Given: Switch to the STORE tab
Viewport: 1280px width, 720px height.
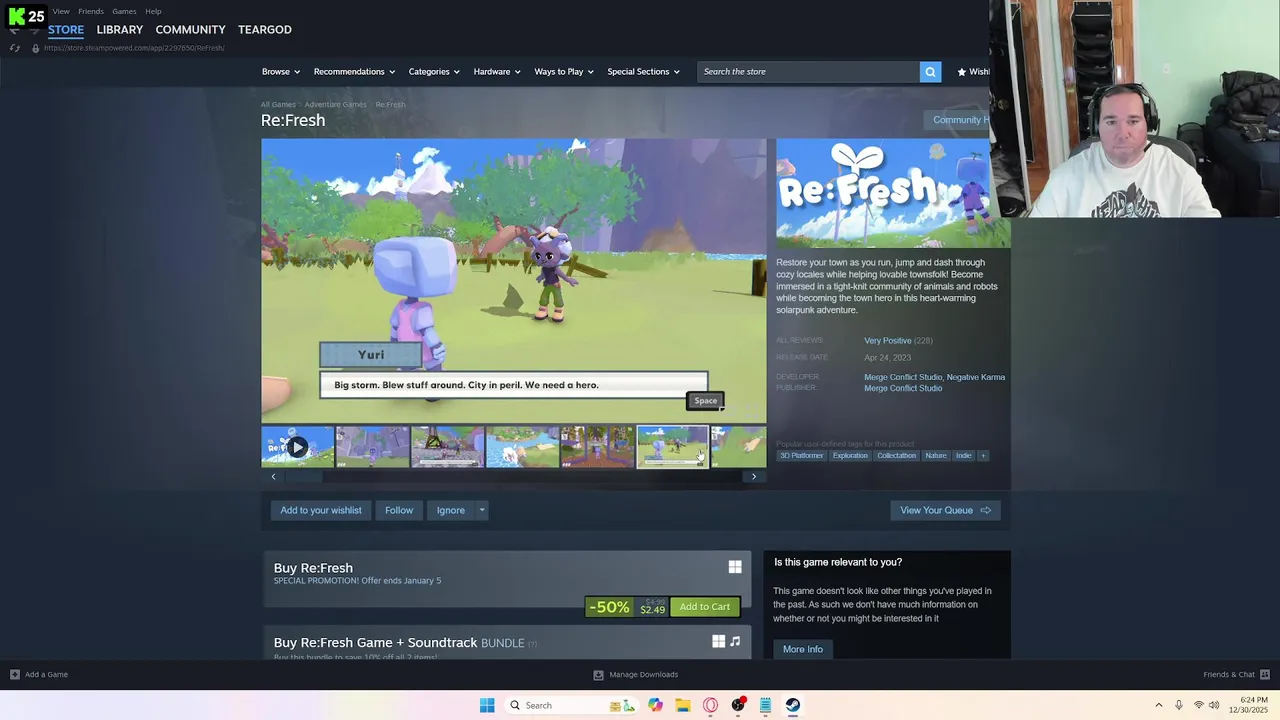Looking at the screenshot, I should point(66,30).
